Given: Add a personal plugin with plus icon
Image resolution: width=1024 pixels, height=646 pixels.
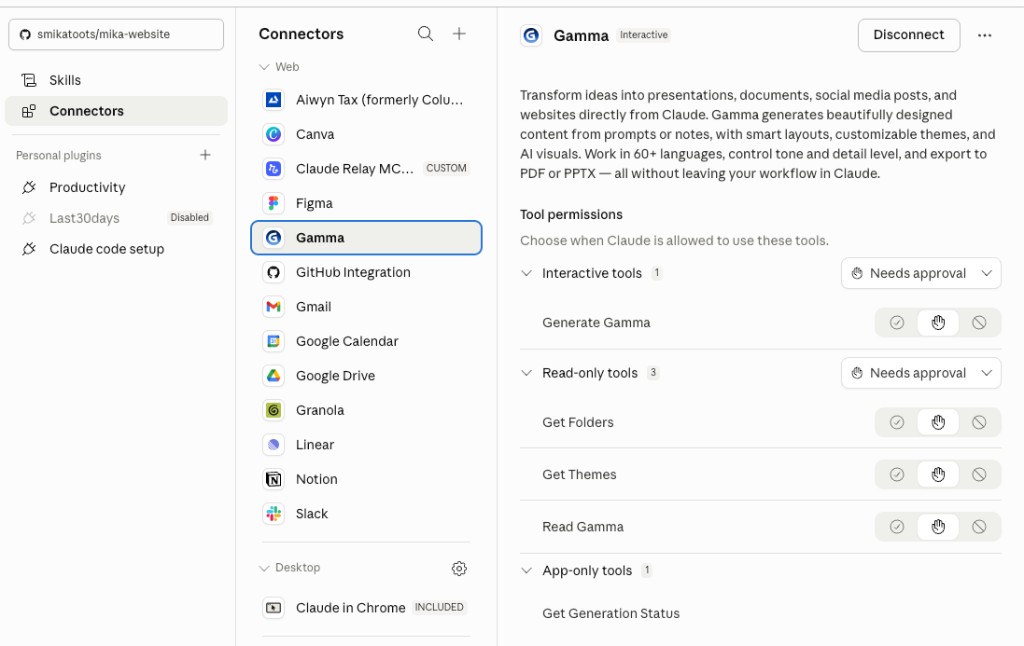Looking at the screenshot, I should tap(205, 155).
